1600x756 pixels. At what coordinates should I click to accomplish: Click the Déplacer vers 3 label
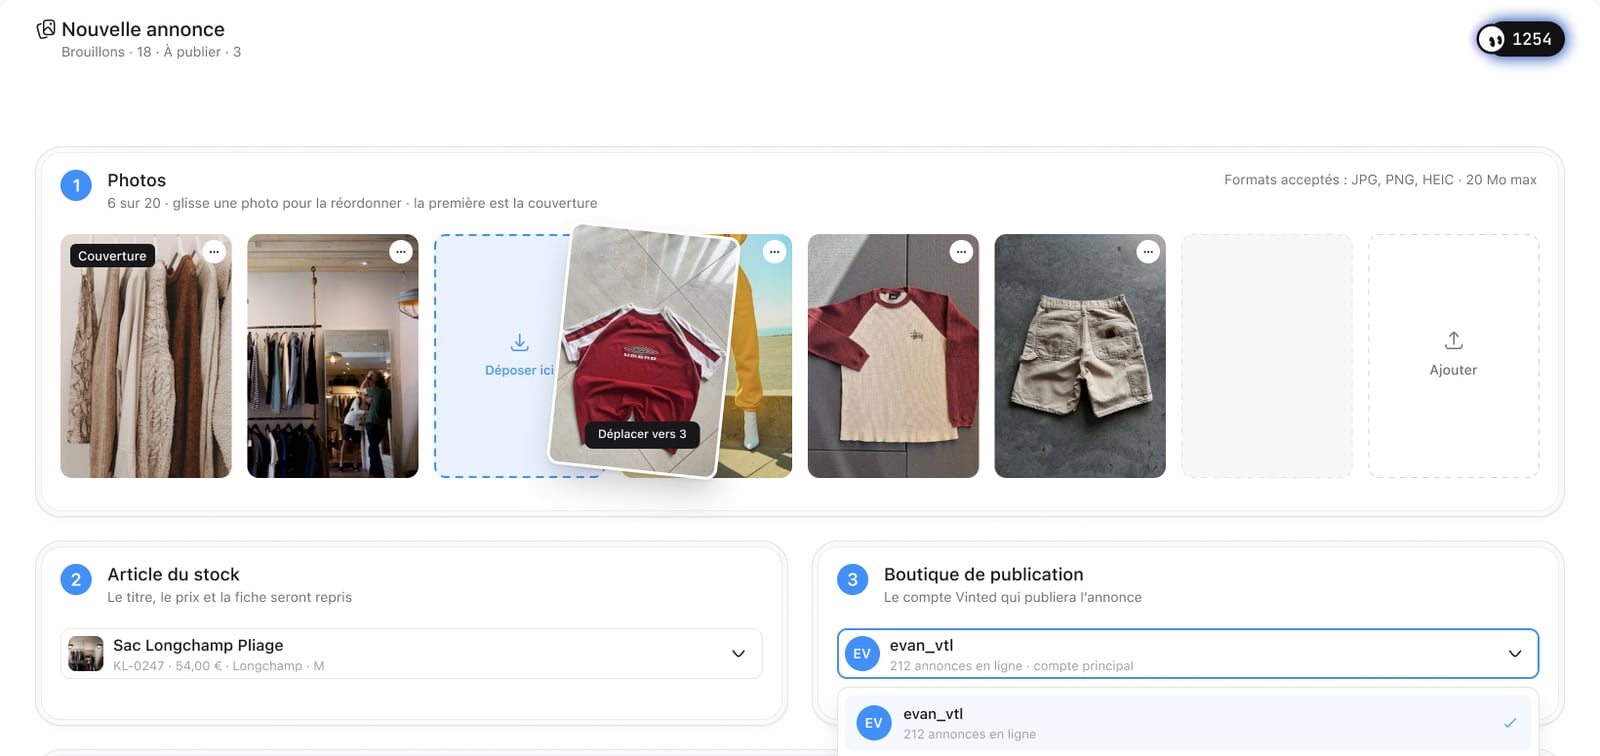click(642, 434)
